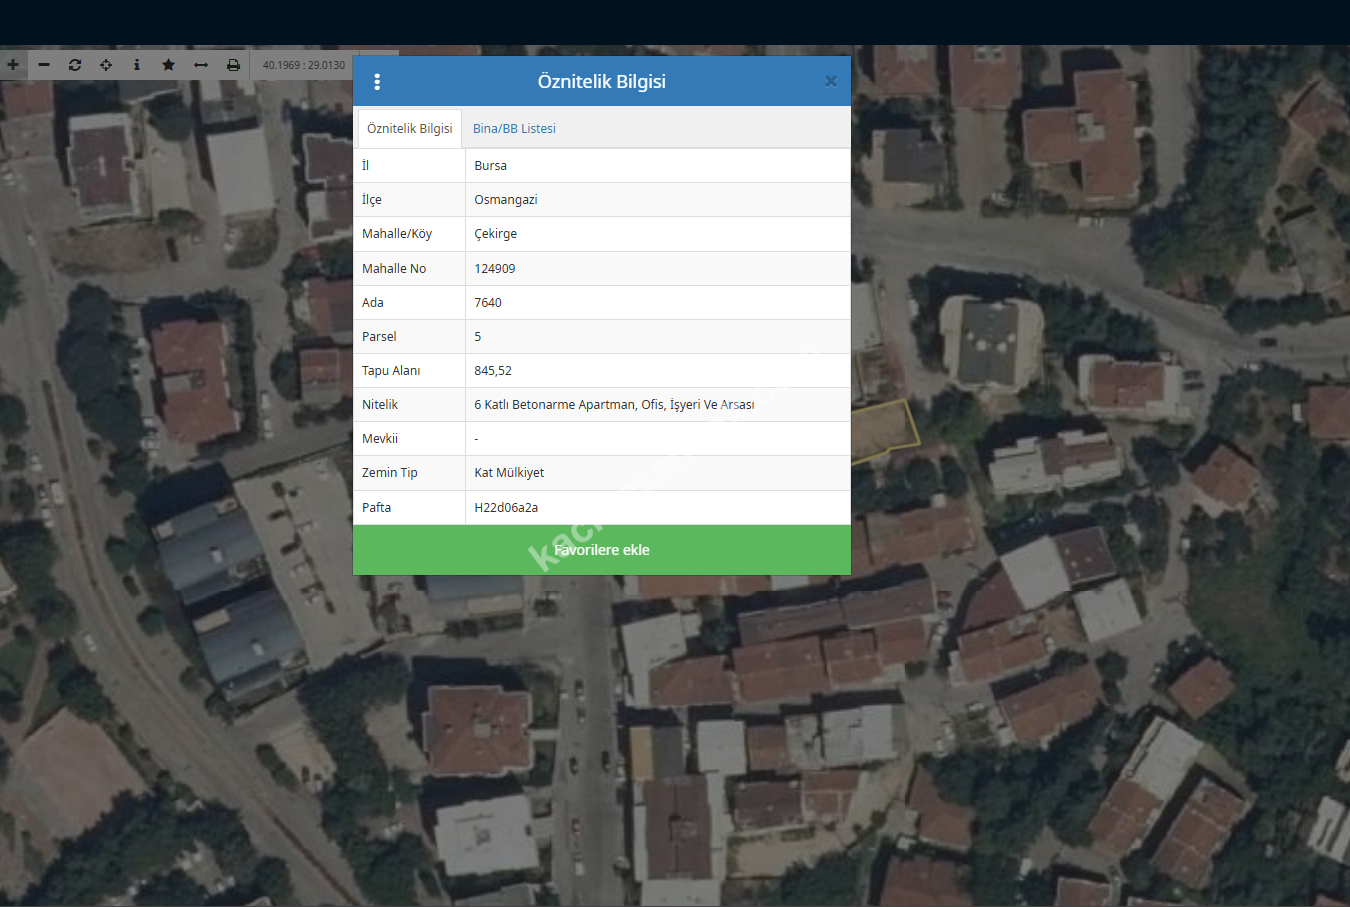
Task: Click the zoom in plus icon
Action: point(13,65)
